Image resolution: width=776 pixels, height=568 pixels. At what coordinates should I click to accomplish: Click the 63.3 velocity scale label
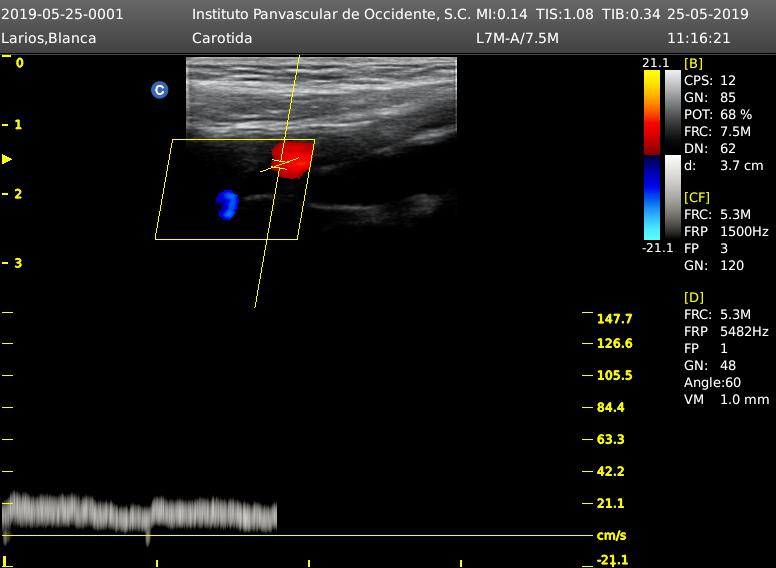coord(611,439)
